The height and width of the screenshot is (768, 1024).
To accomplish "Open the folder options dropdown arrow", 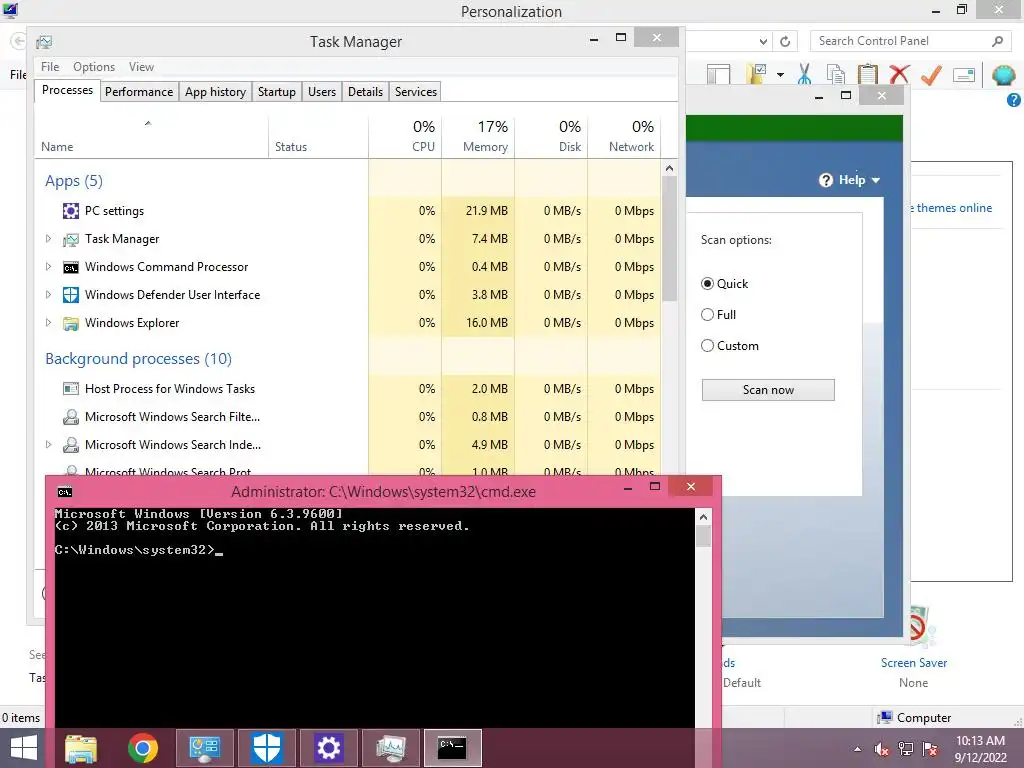I will pyautogui.click(x=780, y=75).
